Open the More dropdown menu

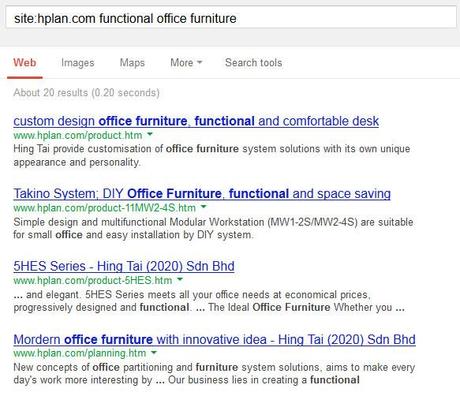pyautogui.click(x=186, y=63)
